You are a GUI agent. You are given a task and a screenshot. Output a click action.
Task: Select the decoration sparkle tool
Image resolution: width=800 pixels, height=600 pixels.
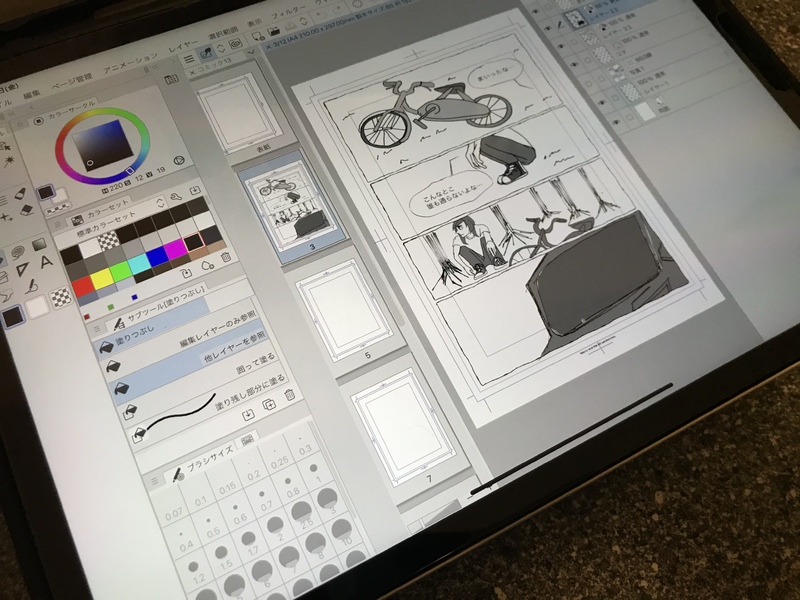6,218
